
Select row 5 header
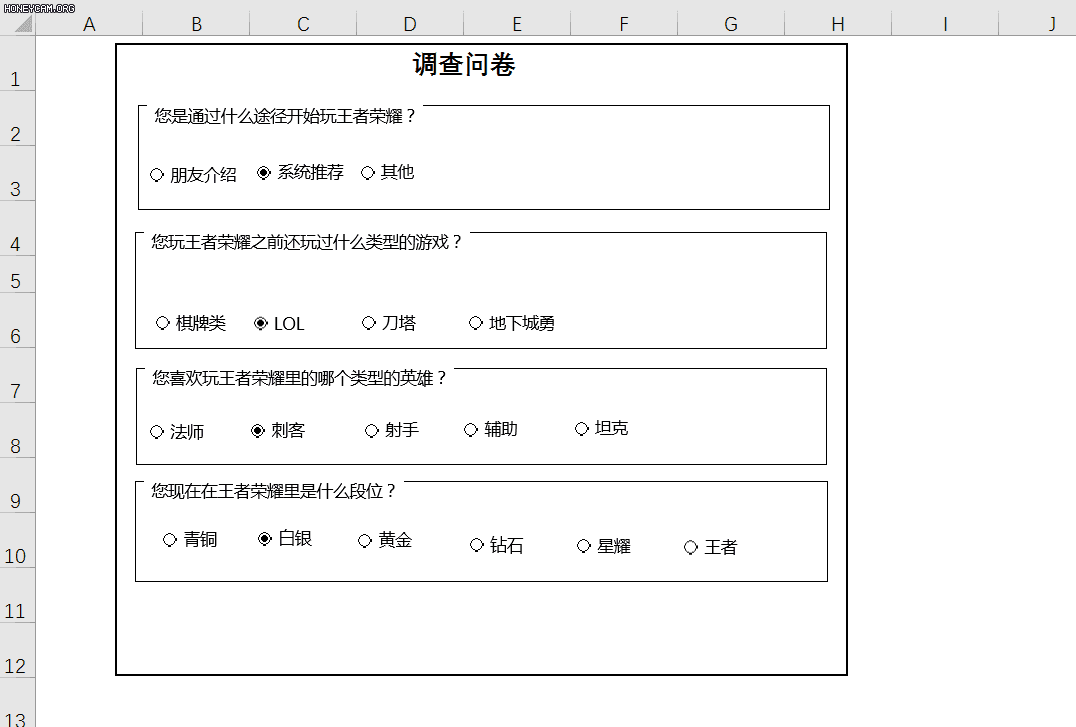17,280
